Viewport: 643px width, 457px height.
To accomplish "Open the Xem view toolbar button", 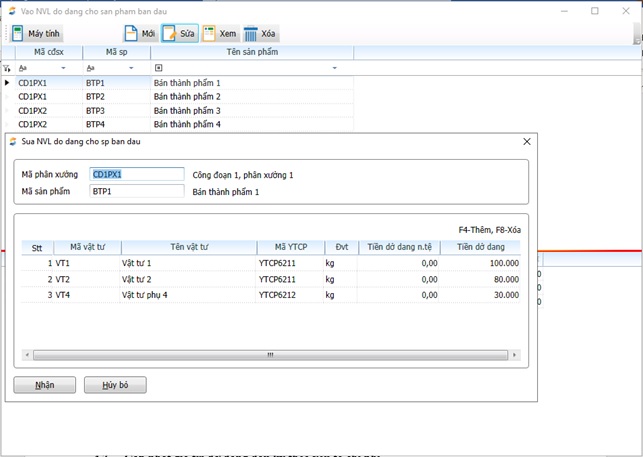I will click(x=220, y=34).
